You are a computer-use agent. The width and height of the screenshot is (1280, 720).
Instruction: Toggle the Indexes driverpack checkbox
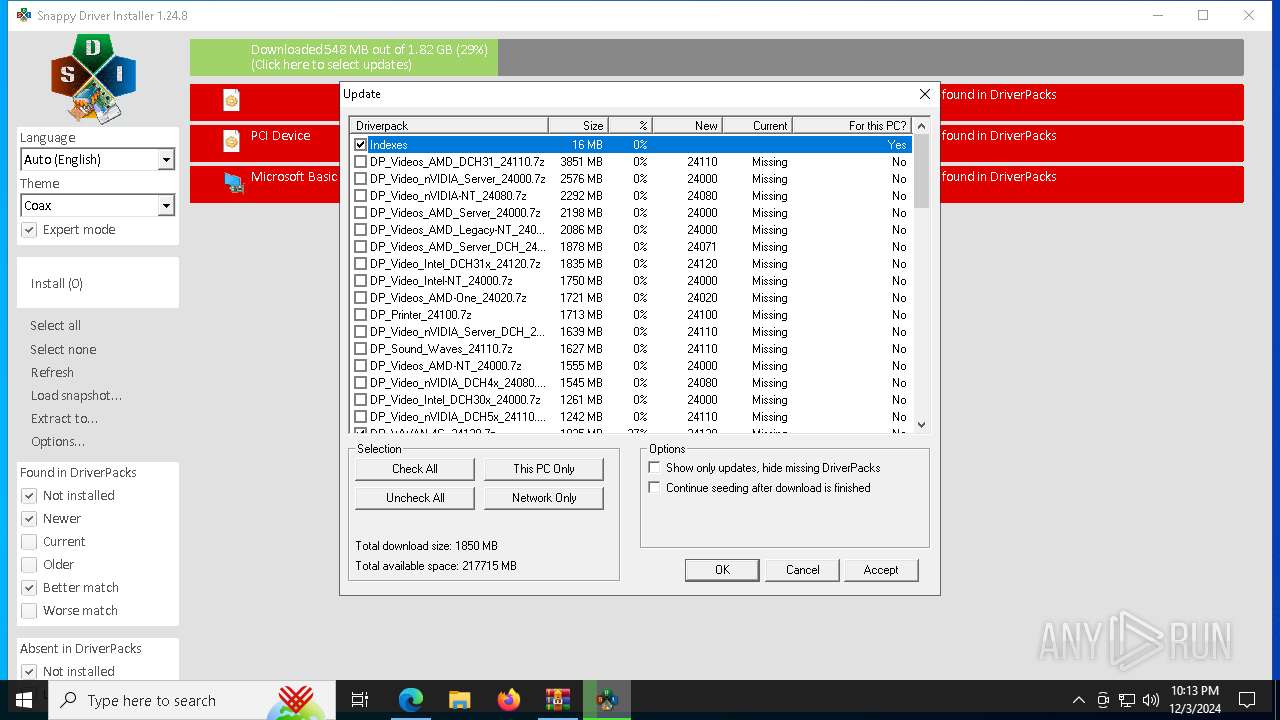tap(361, 145)
